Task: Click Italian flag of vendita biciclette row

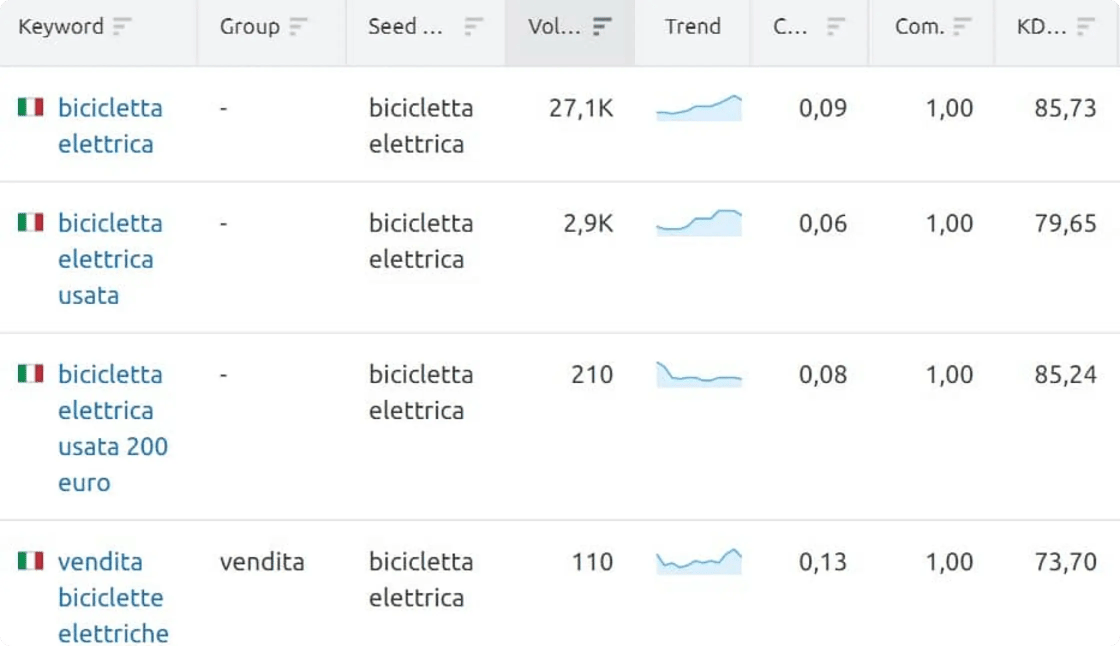Action: coord(31,560)
